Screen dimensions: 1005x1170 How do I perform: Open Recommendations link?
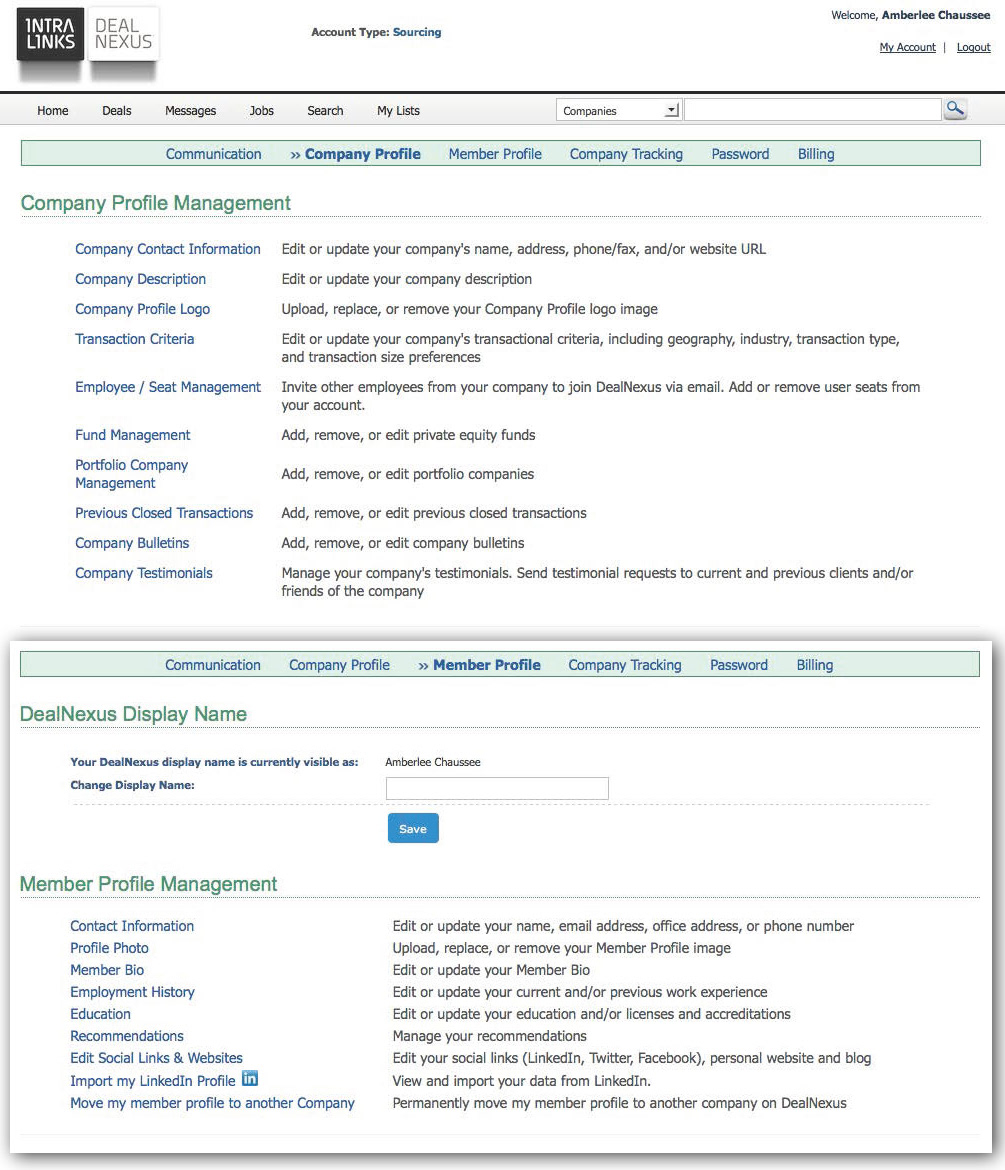tap(127, 1036)
